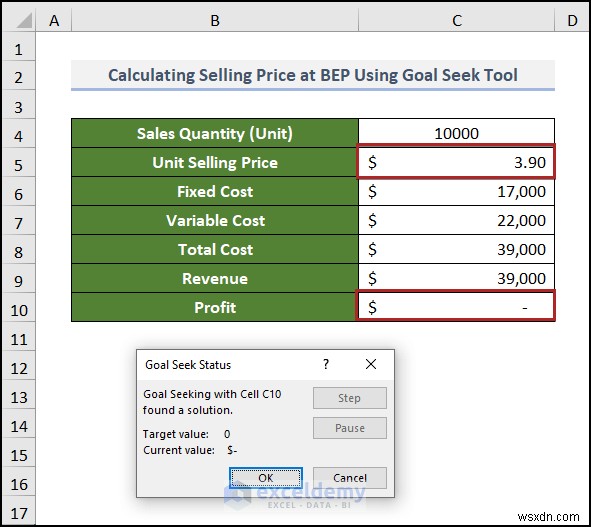Select the 'Unit Selling Price' label cell
Viewport: 591px width, 527px height.
[x=215, y=162]
